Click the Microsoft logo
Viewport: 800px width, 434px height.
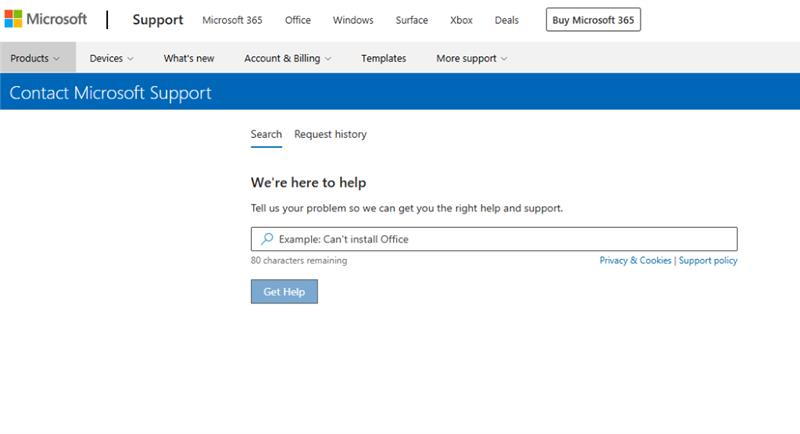click(x=45, y=19)
